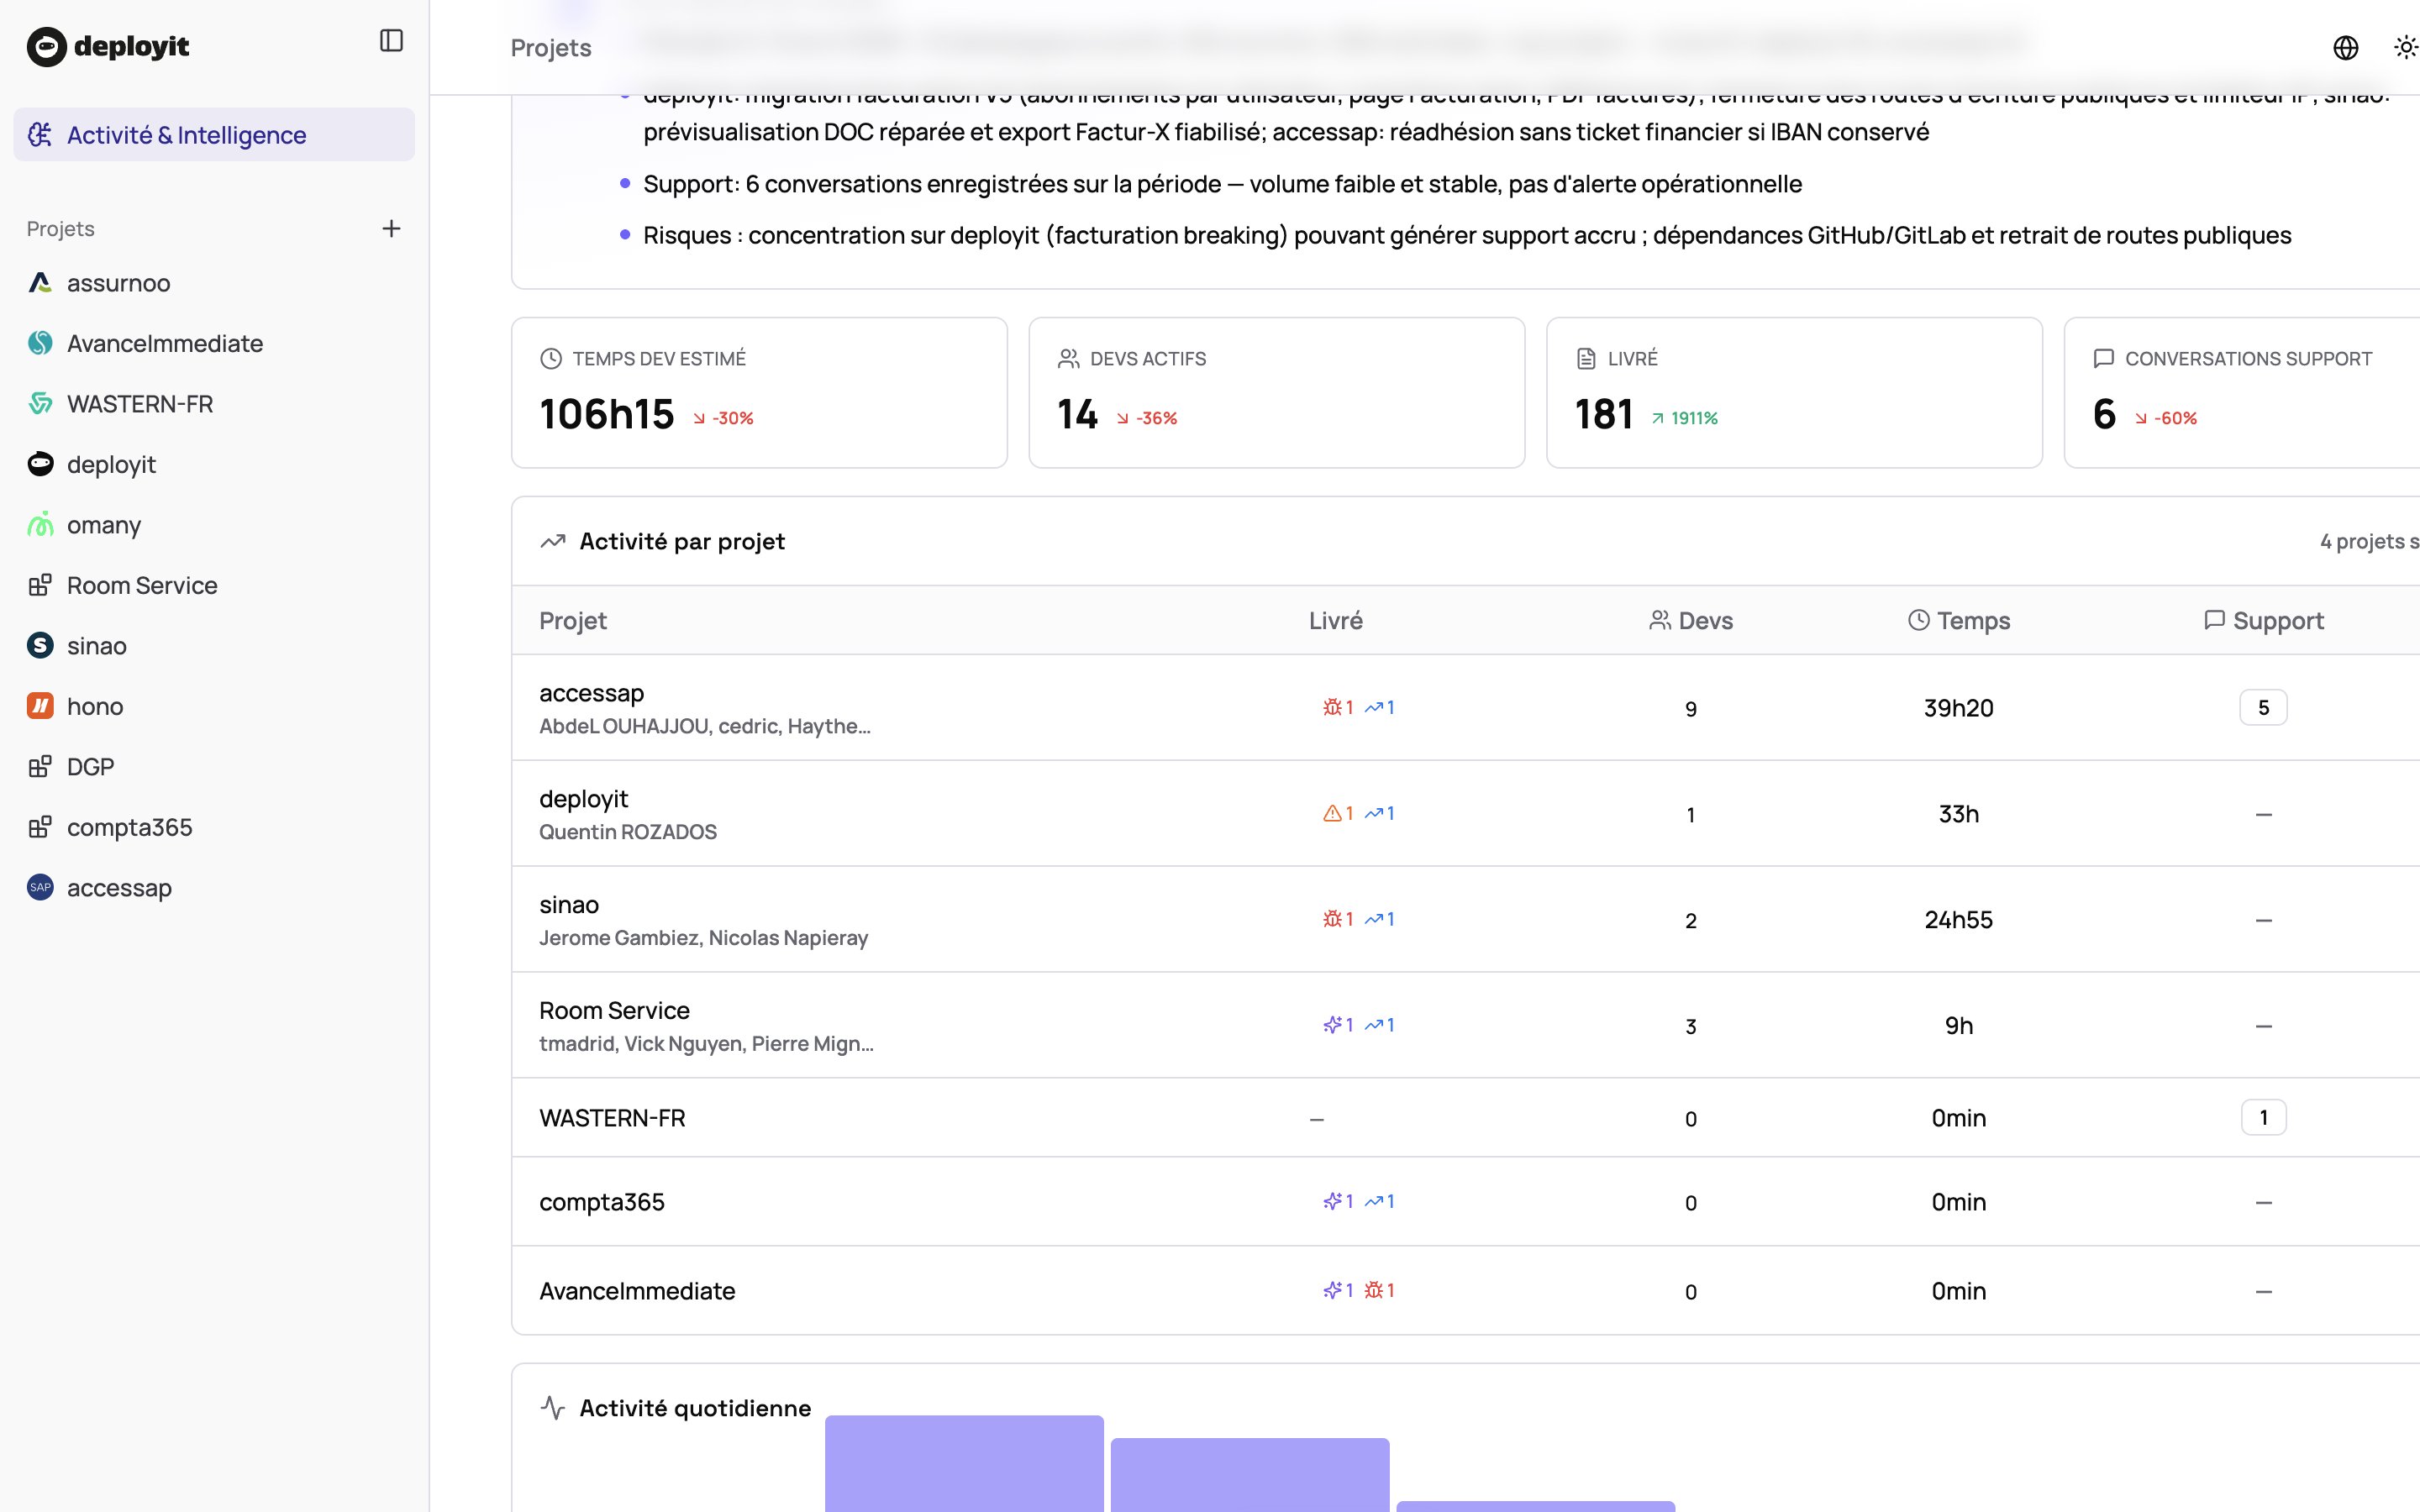Add a new project with plus icon
The height and width of the screenshot is (1512, 2420).
pyautogui.click(x=391, y=229)
